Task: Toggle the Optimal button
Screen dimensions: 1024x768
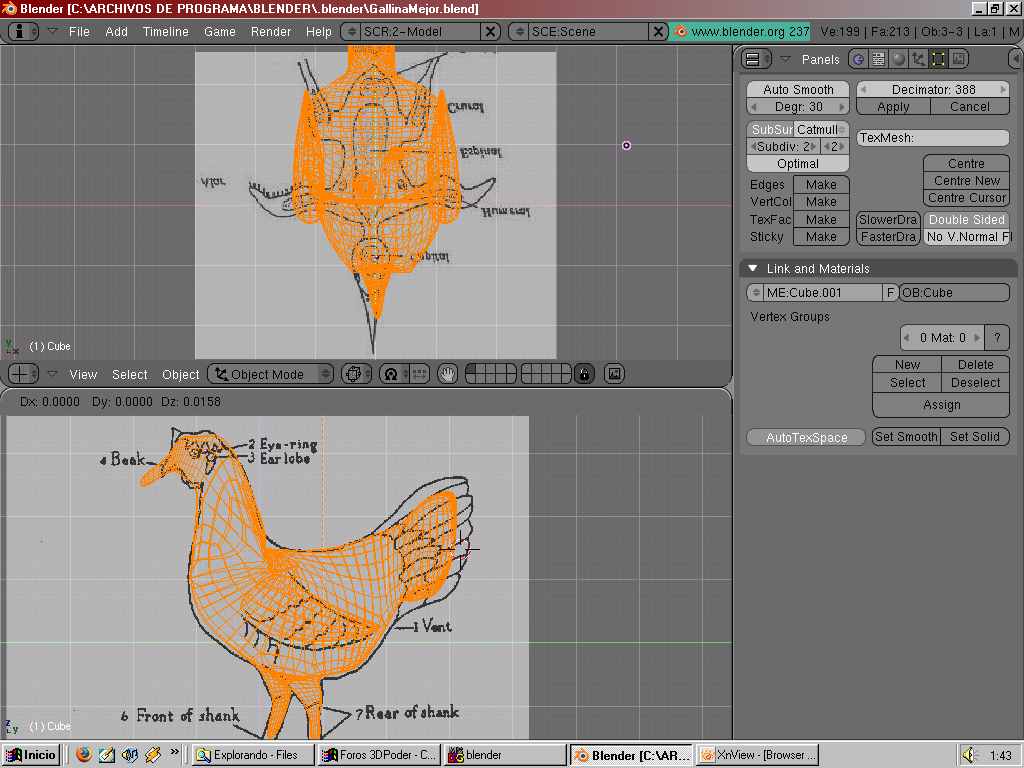Action: pyautogui.click(x=798, y=163)
